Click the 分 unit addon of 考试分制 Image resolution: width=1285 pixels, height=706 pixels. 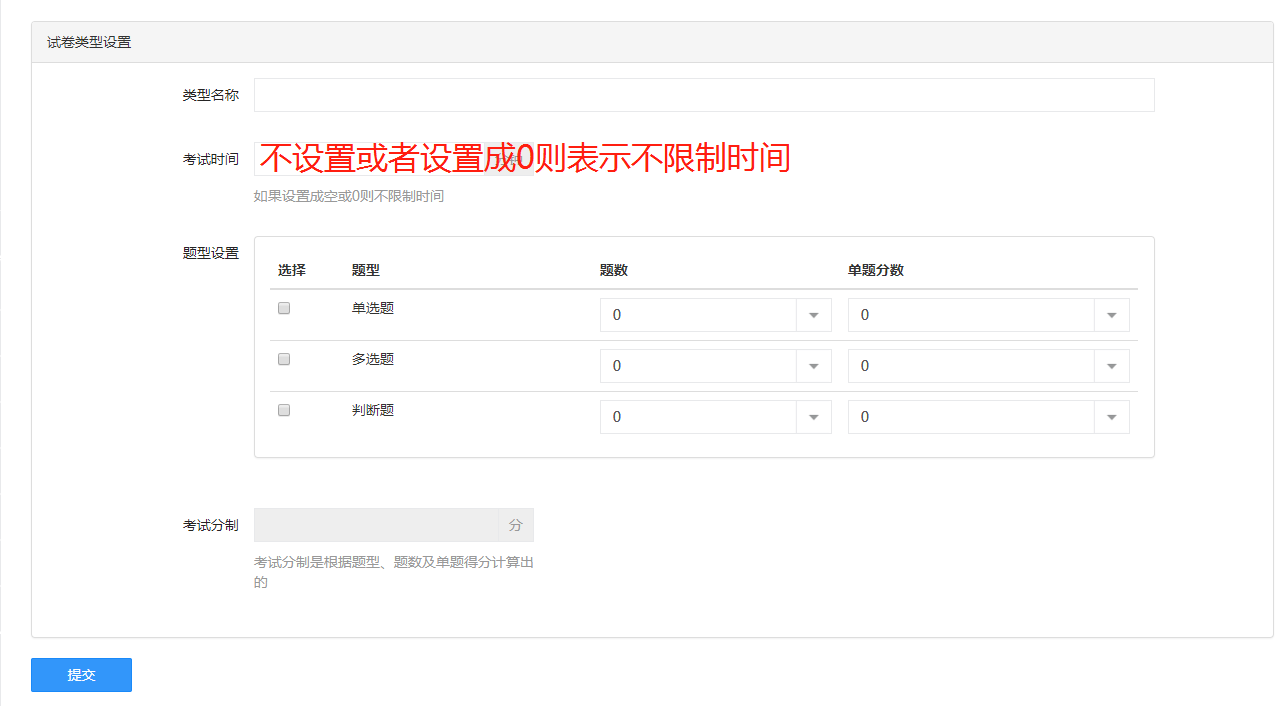[516, 525]
